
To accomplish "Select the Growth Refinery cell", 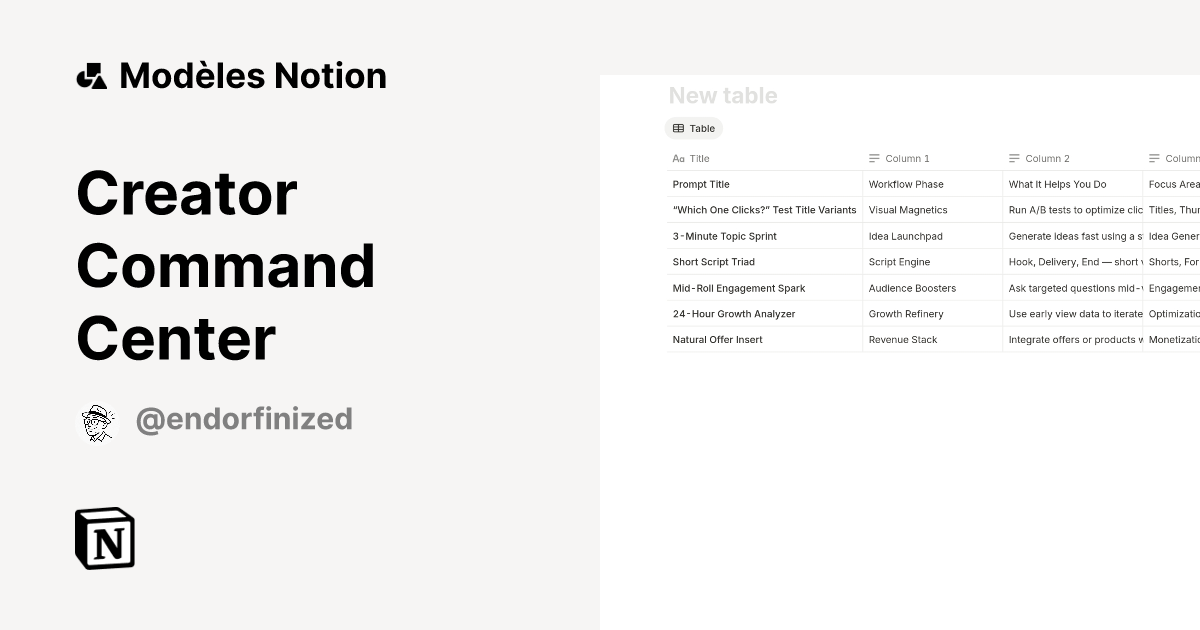I will tap(906, 313).
